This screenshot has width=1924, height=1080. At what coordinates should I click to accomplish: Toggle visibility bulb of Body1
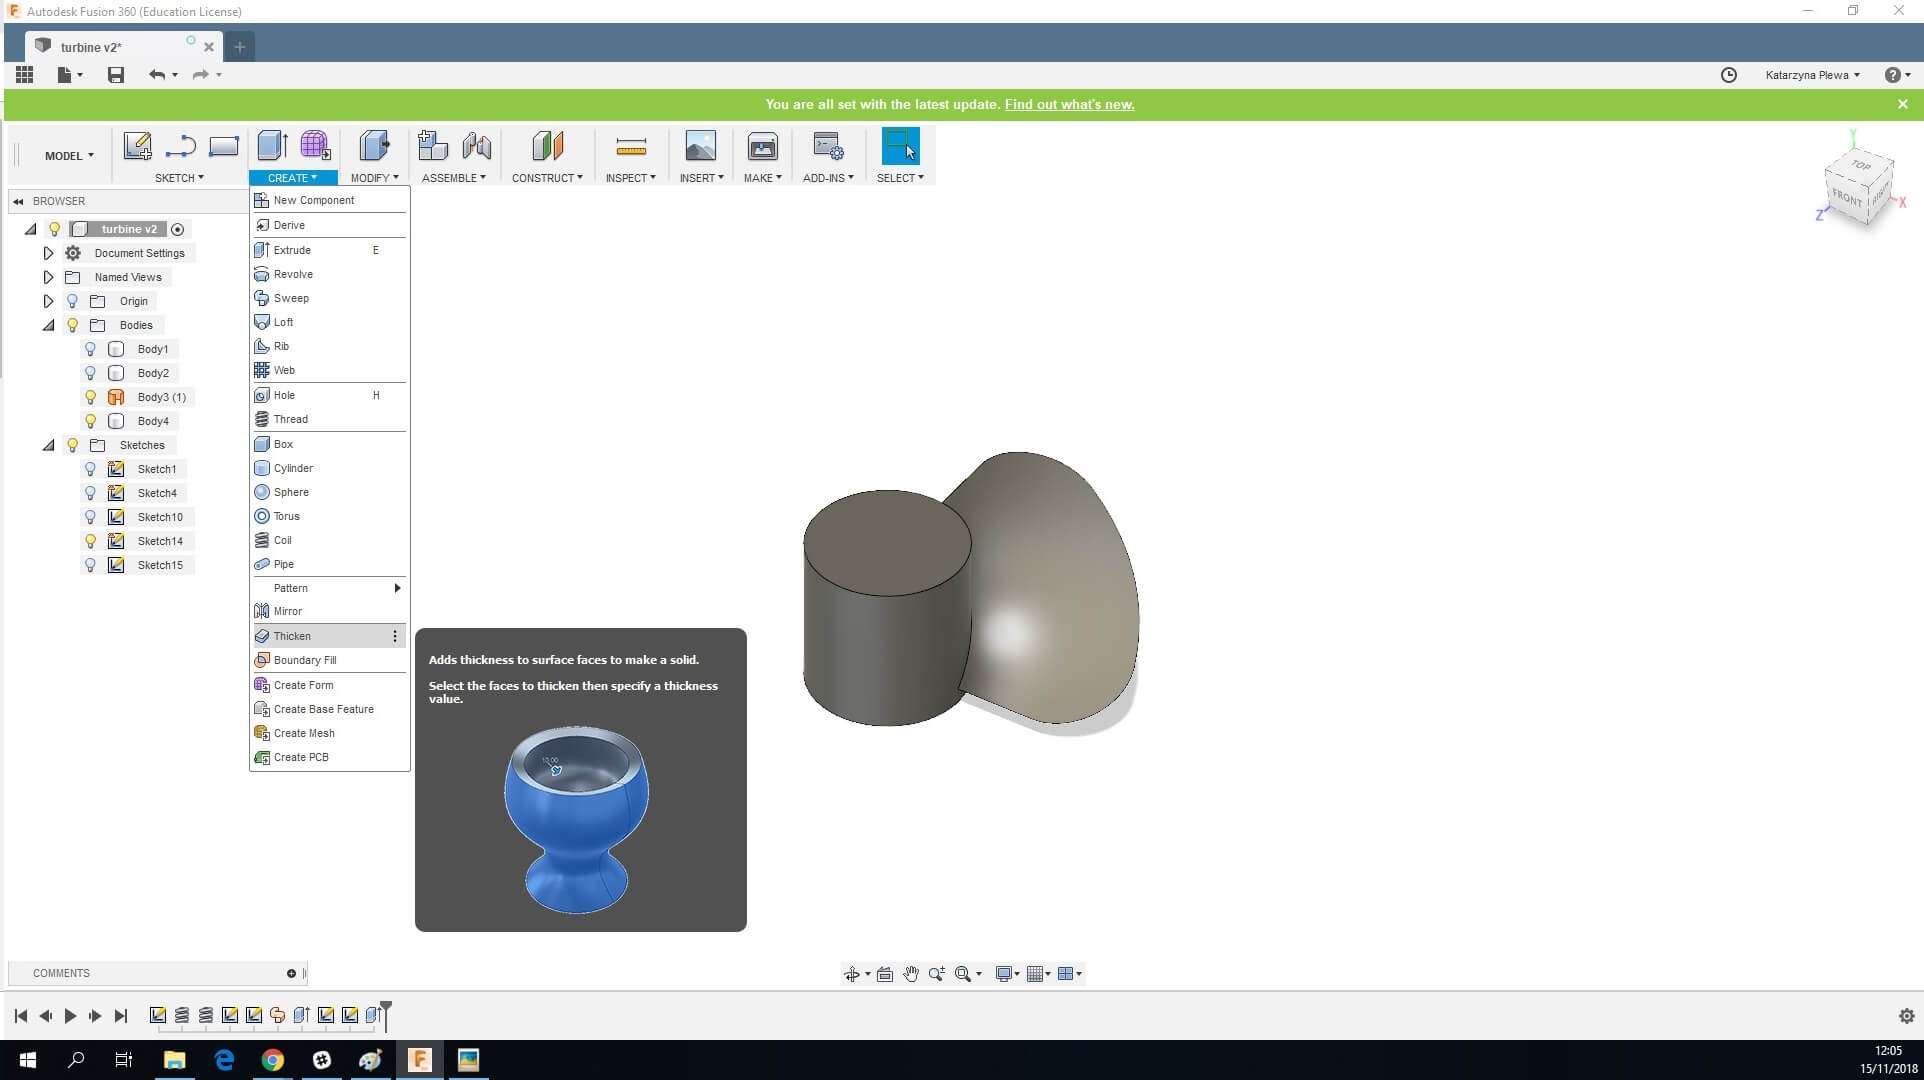click(x=90, y=349)
